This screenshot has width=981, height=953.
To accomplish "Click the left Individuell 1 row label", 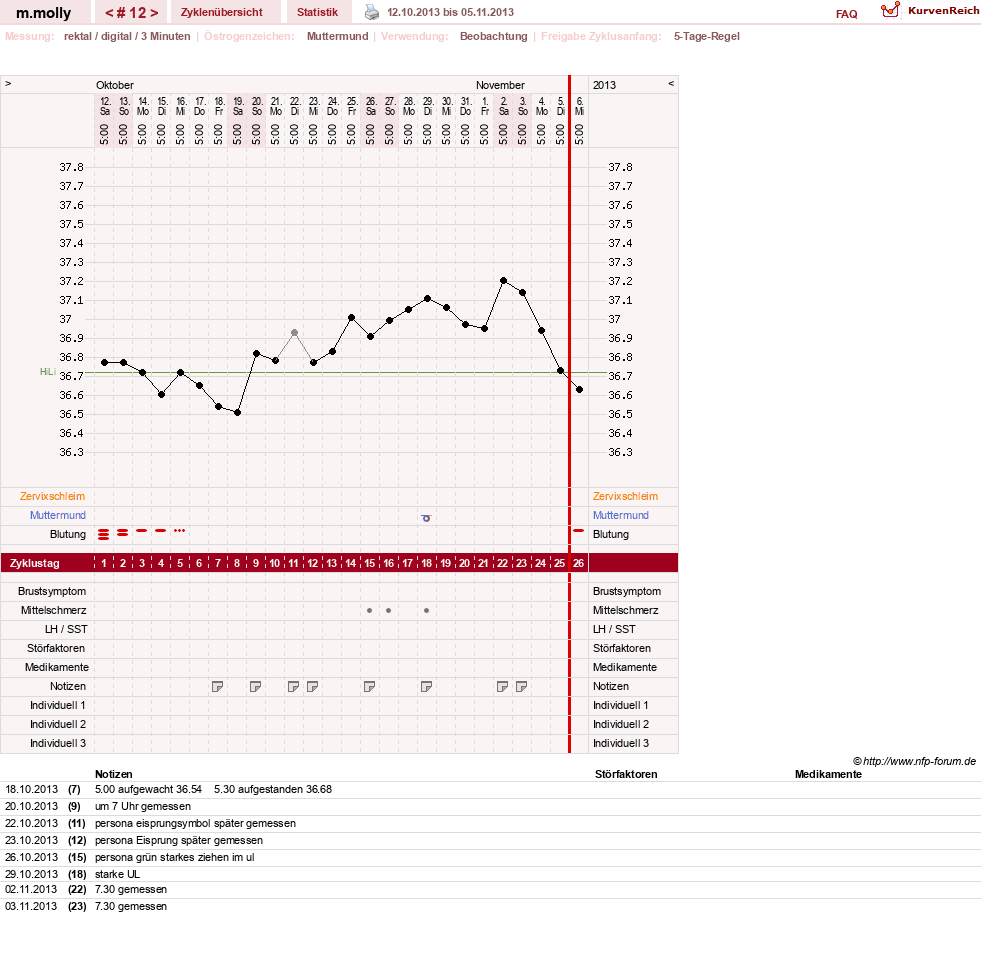I will (x=58, y=705).
